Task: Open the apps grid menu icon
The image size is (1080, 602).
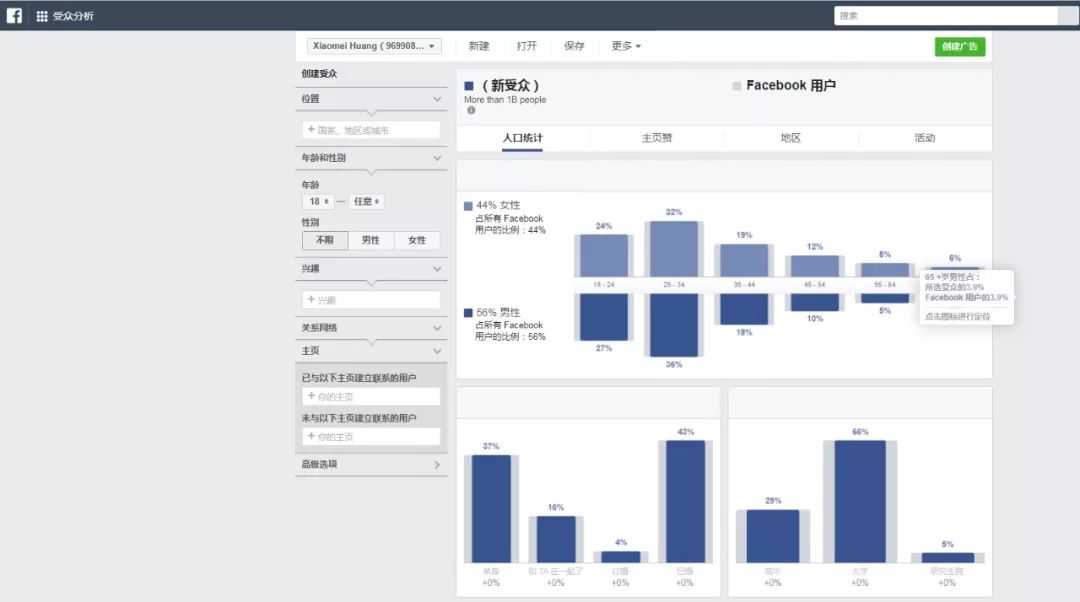Action: pos(42,16)
